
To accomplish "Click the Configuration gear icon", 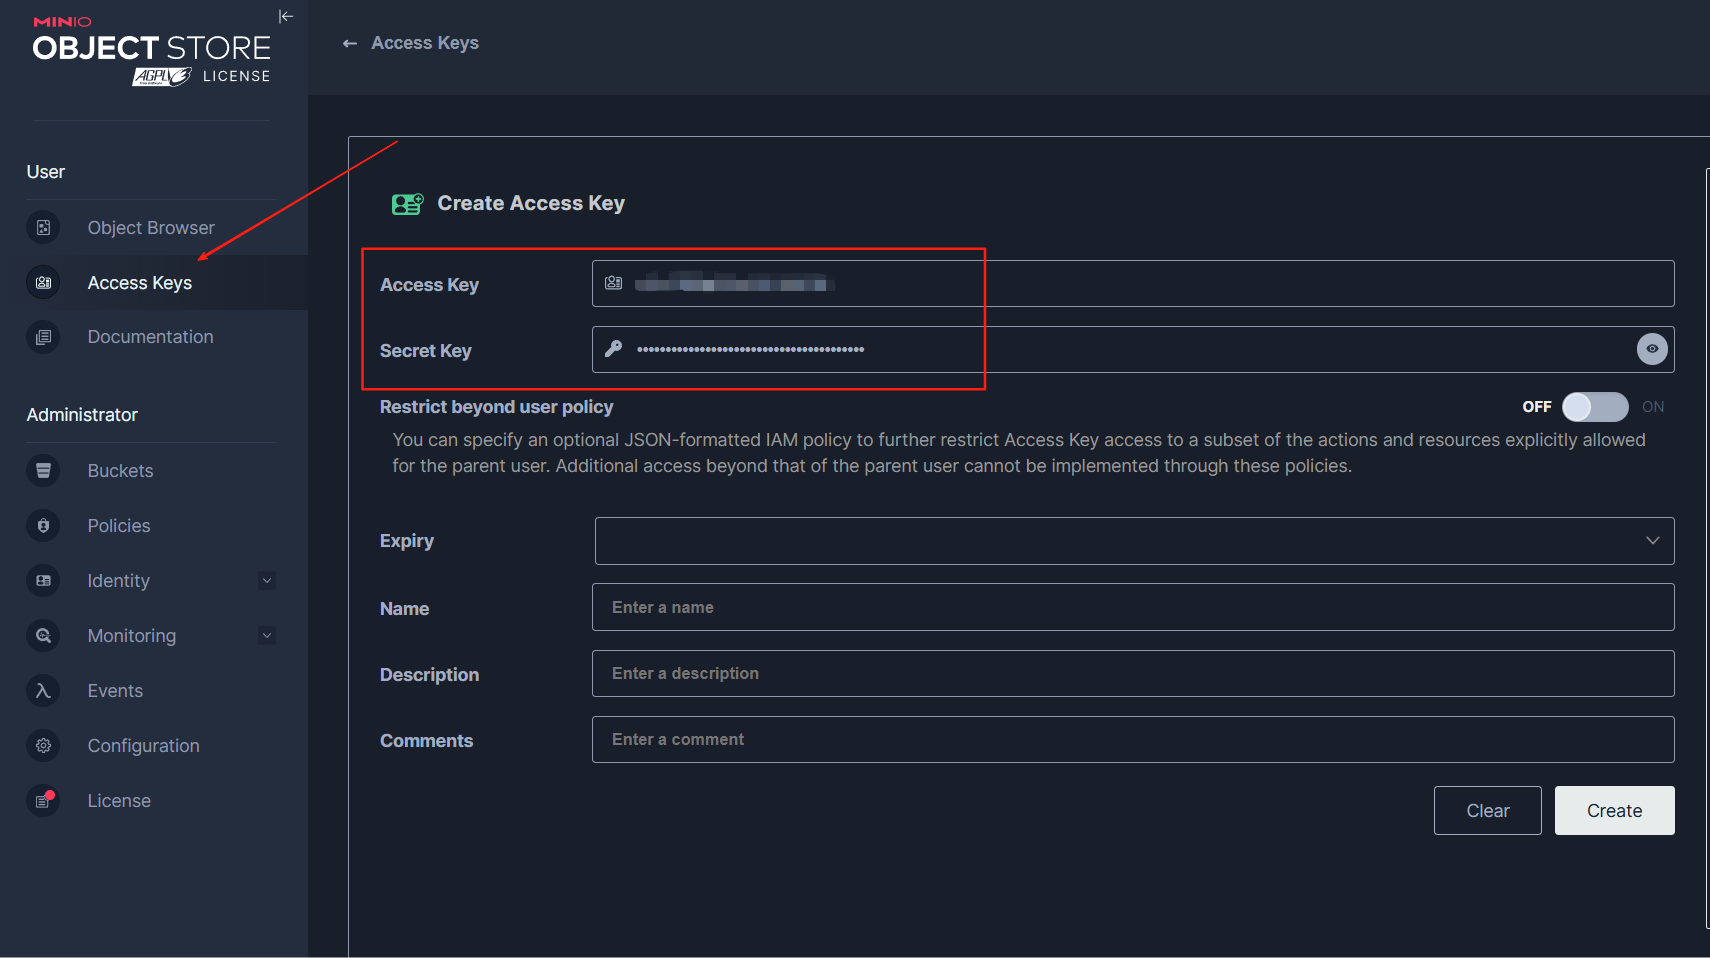I will [43, 746].
